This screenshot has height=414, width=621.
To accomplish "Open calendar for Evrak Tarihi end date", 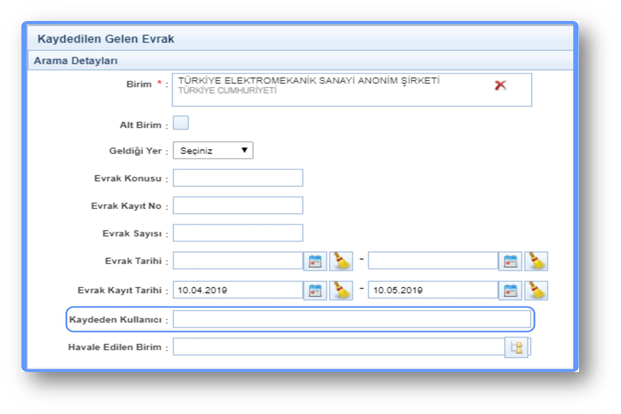I will pos(510,261).
